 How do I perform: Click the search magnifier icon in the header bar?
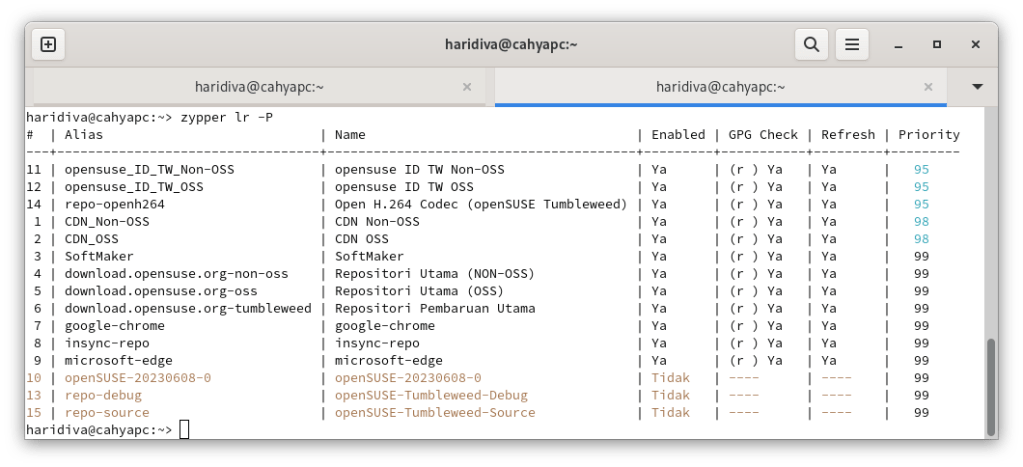pyautogui.click(x=810, y=44)
